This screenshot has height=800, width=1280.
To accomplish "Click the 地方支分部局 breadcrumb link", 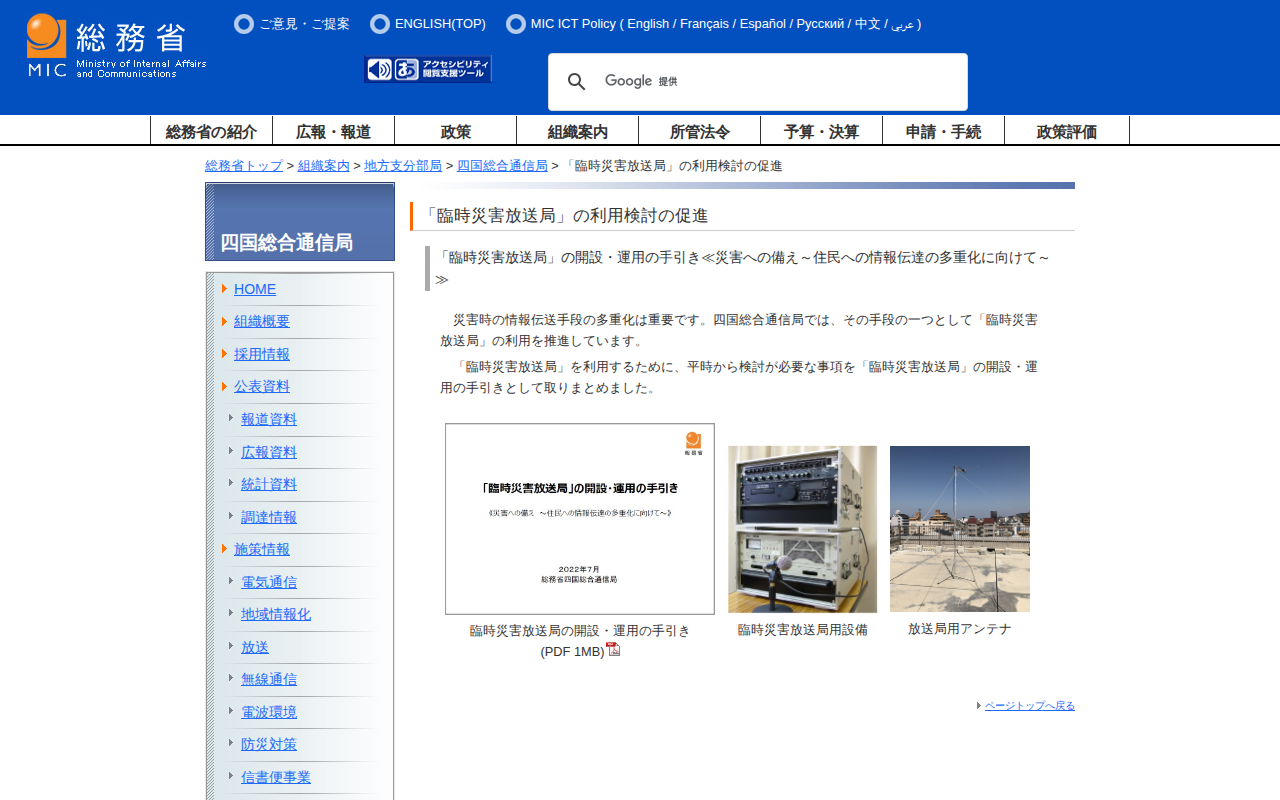I will point(403,166).
